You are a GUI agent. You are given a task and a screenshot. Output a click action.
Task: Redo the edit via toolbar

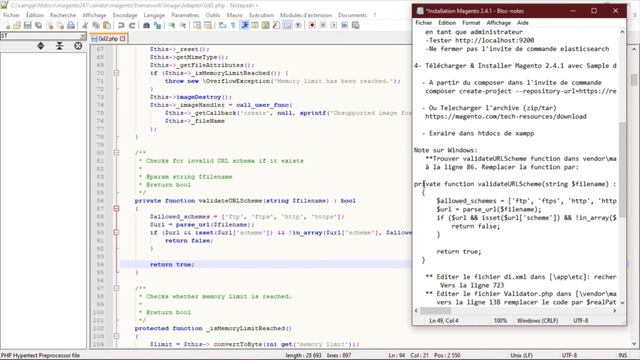coord(132,25)
